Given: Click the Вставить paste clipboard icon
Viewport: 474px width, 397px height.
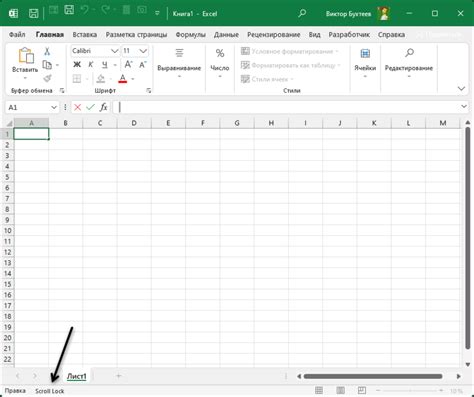Looking at the screenshot, I should [26, 55].
